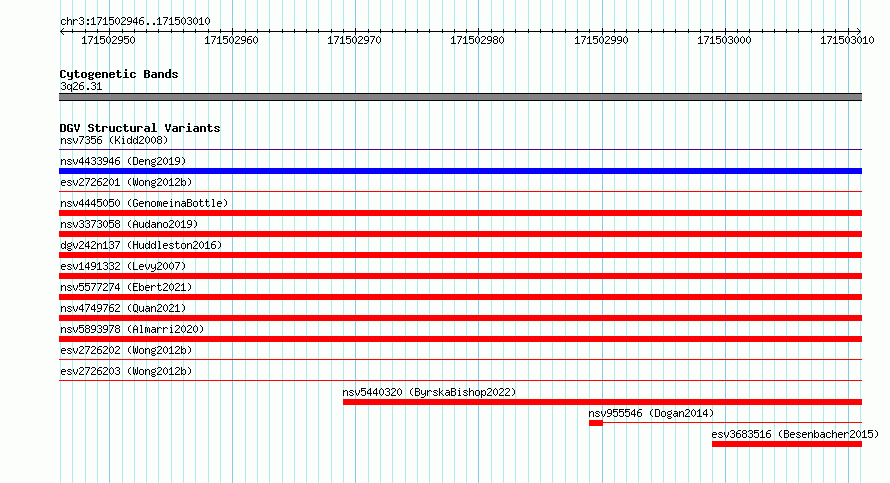Select the dgv242n137 (Huddleston2016) label
The image size is (890, 483).
click(x=141, y=245)
